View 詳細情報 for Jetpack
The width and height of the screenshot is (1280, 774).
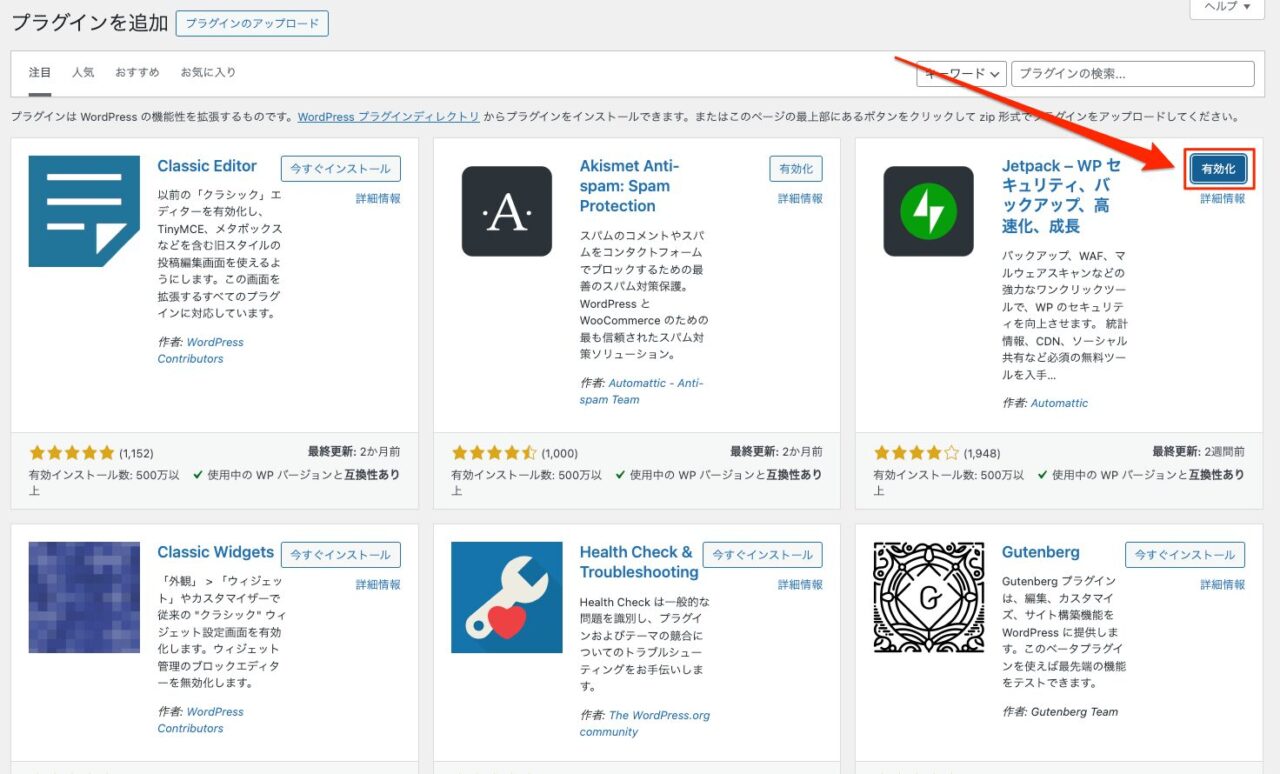(x=1223, y=199)
